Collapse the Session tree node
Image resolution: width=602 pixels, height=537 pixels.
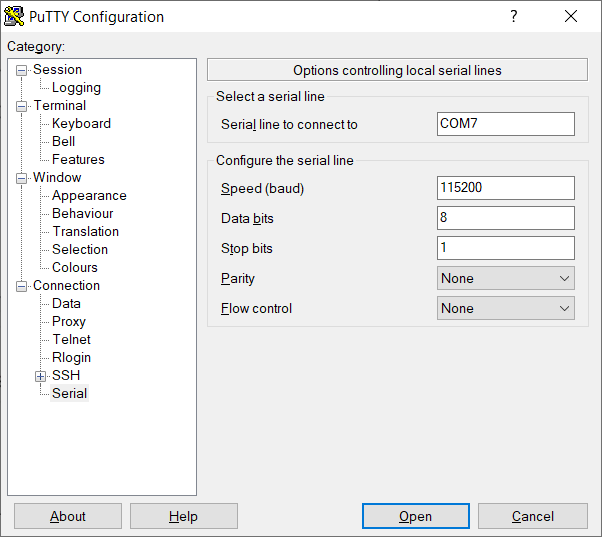click(23, 70)
